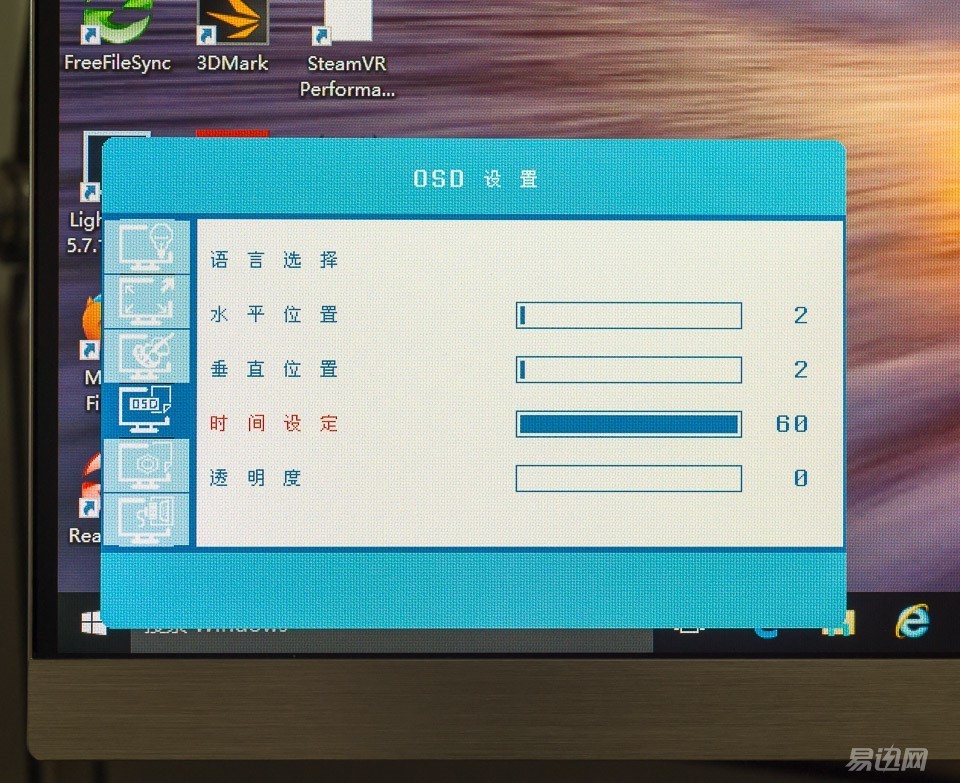Adjust the 垂直位置 slider bar
The image size is (960, 783).
click(x=629, y=370)
